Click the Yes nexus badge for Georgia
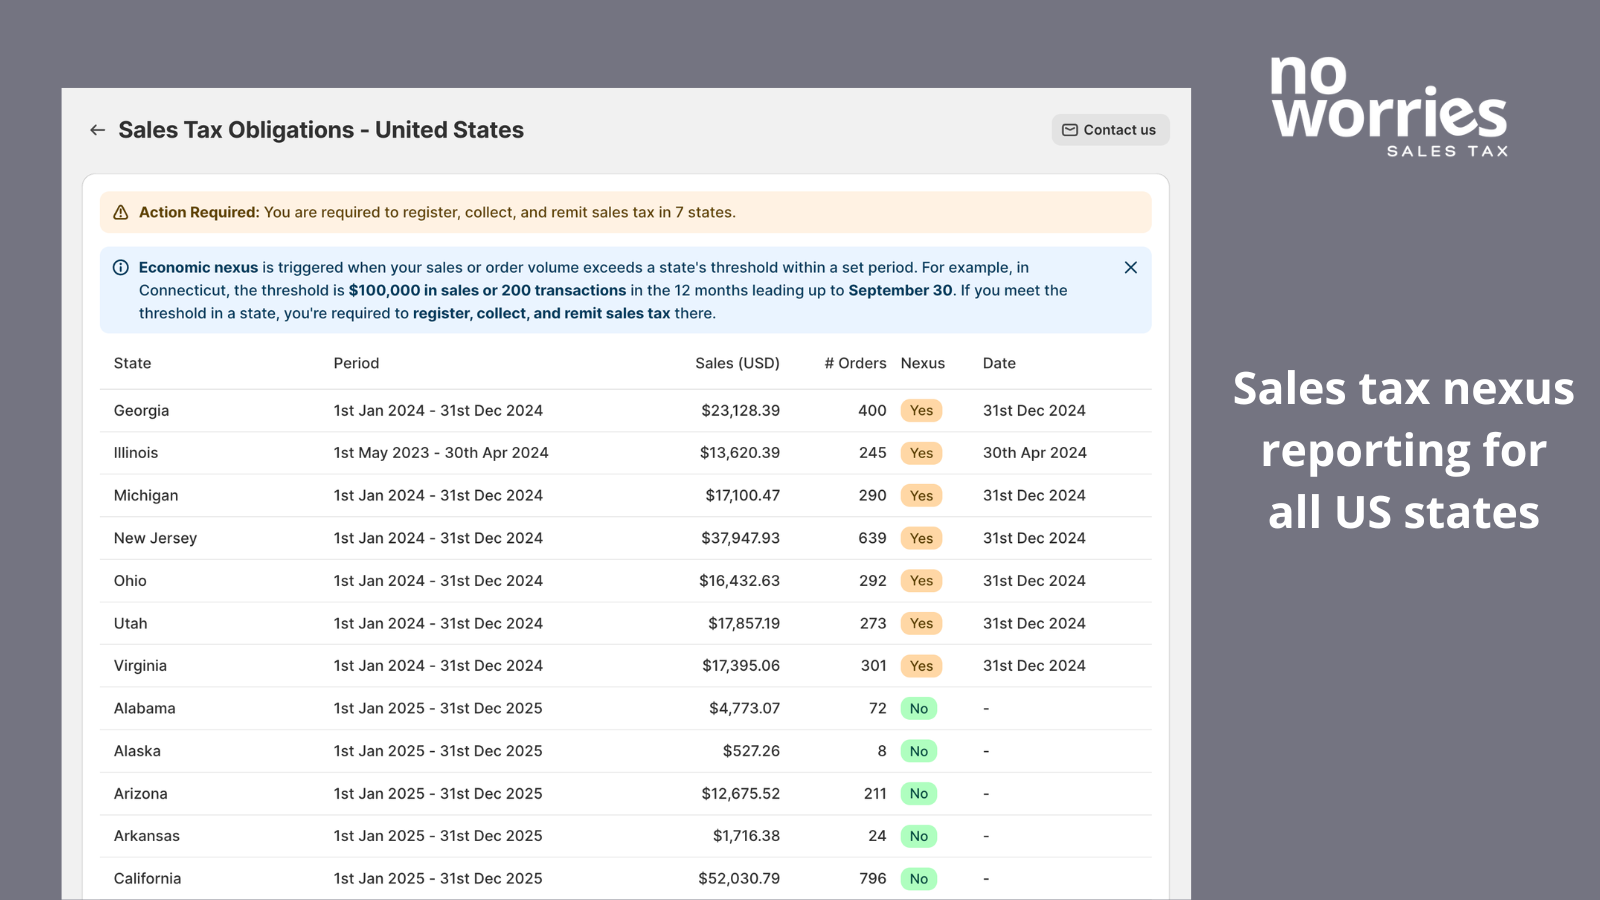Image resolution: width=1600 pixels, height=900 pixels. [921, 410]
